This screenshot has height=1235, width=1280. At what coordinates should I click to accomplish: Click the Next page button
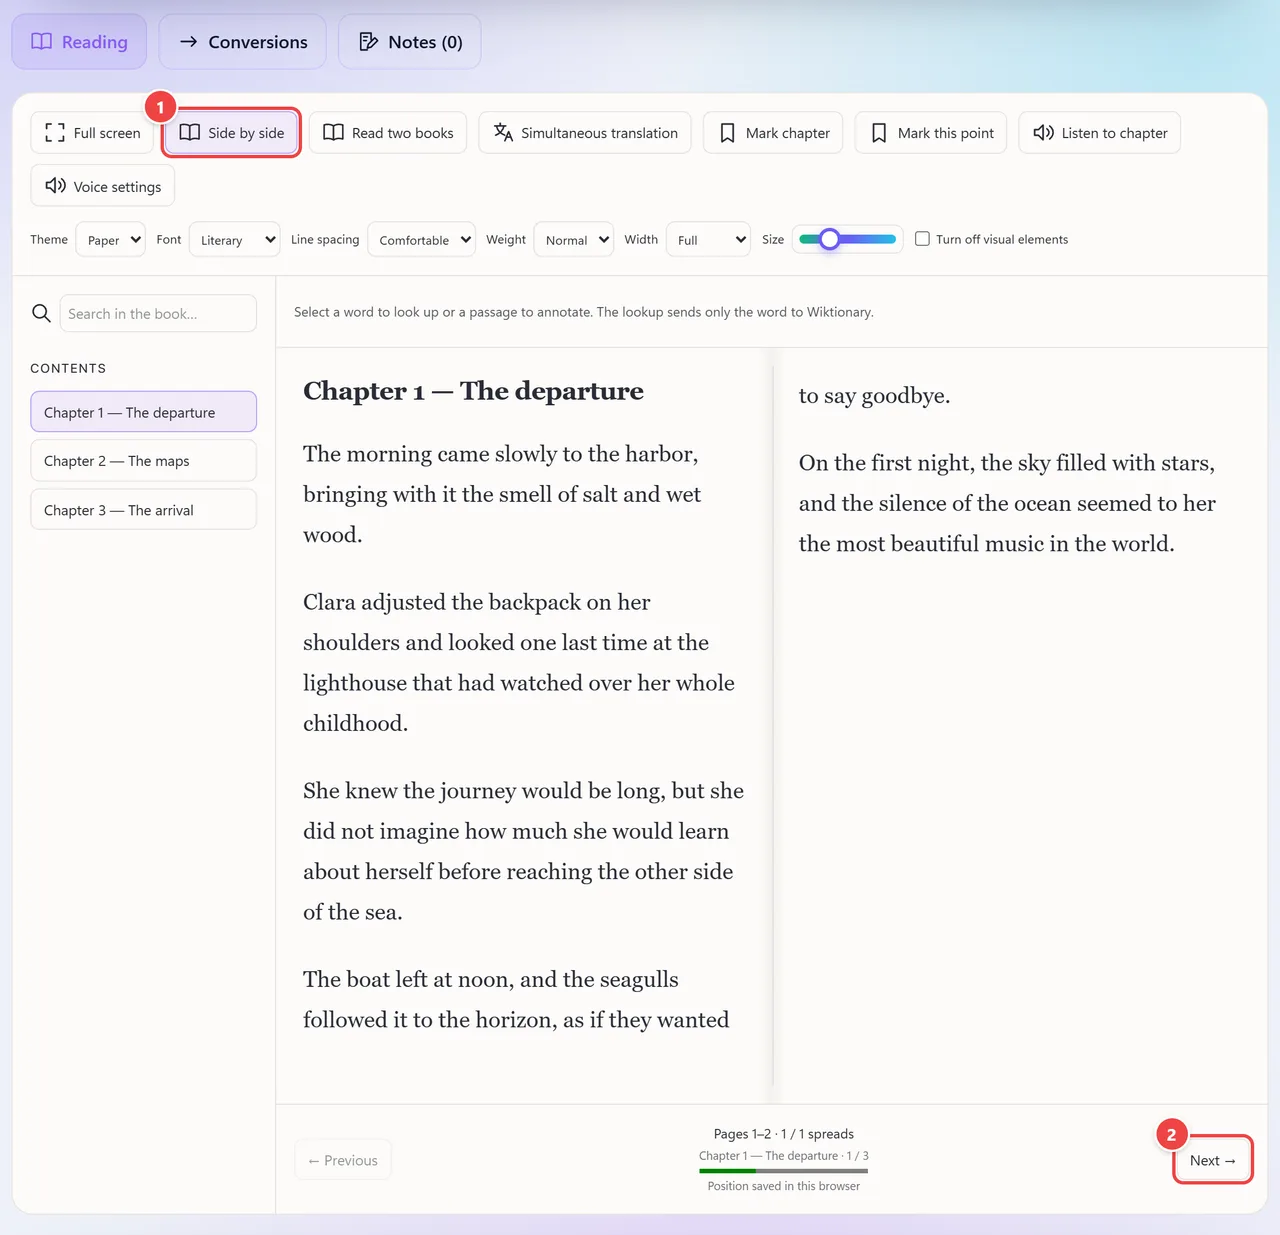point(1213,1160)
